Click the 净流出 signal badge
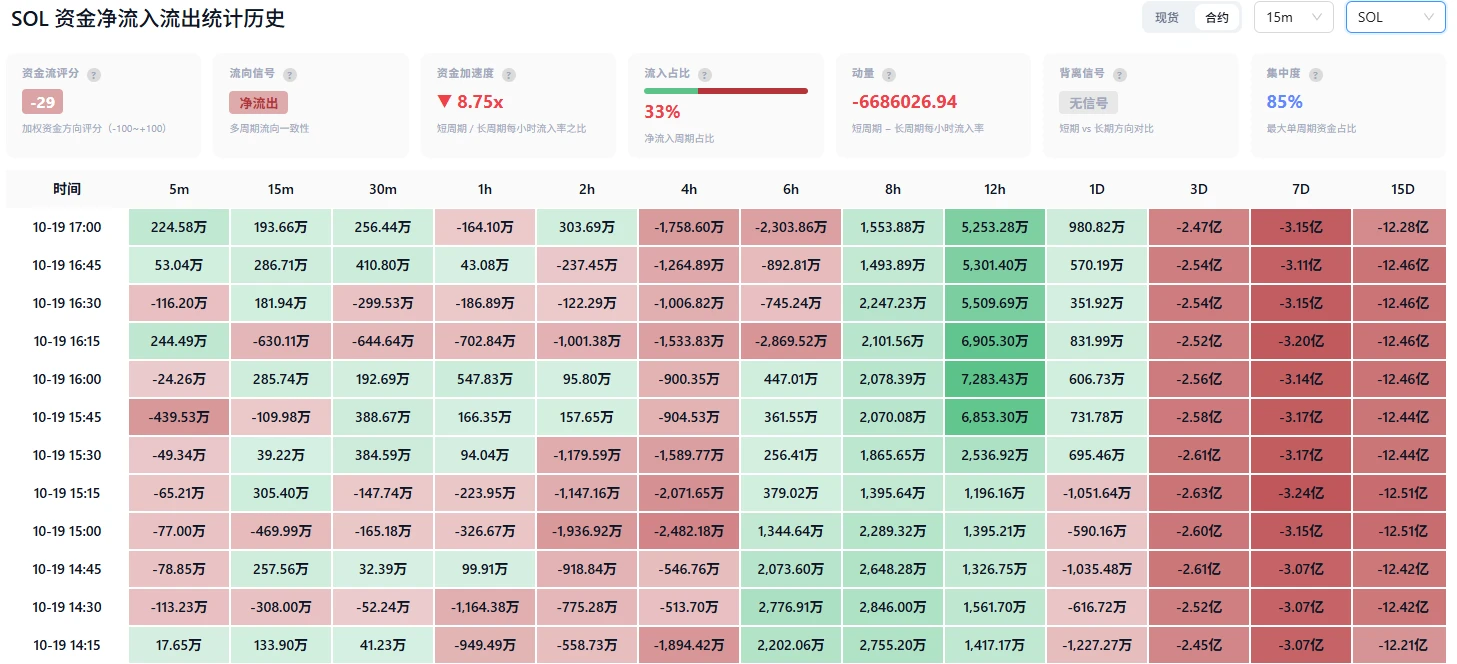The image size is (1457, 664). 259,102
